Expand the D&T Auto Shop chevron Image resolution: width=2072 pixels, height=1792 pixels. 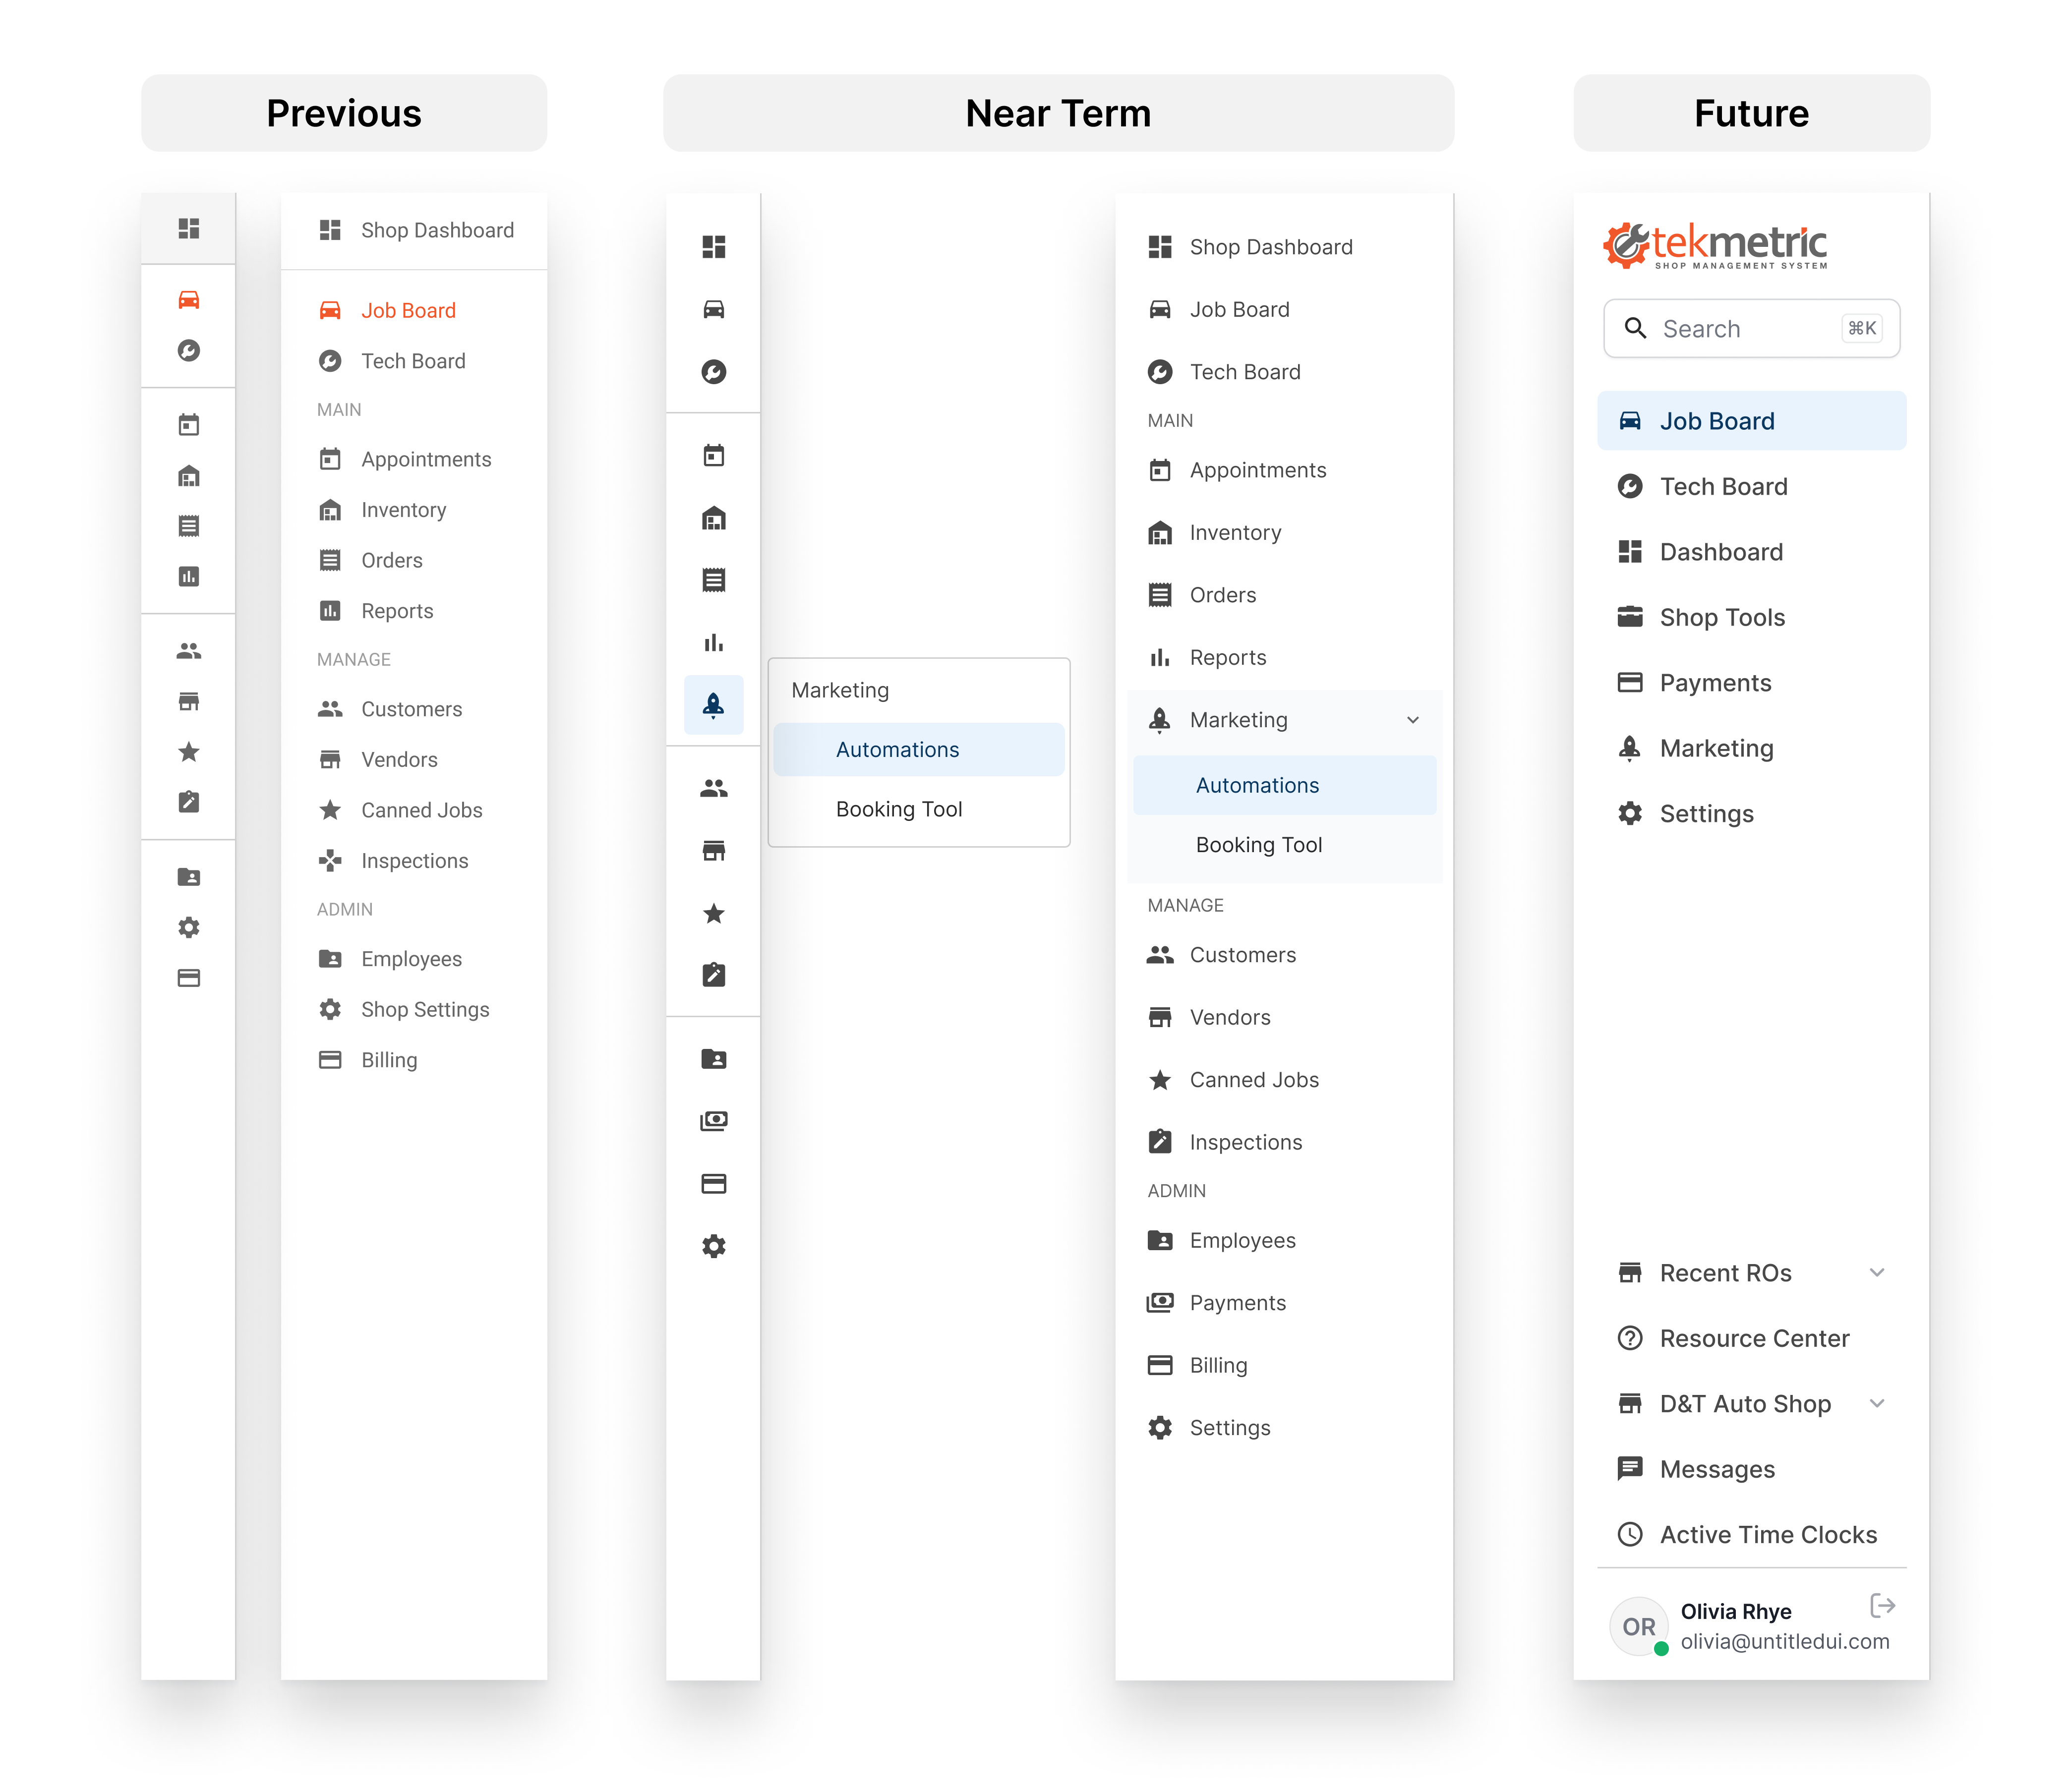click(1876, 1403)
